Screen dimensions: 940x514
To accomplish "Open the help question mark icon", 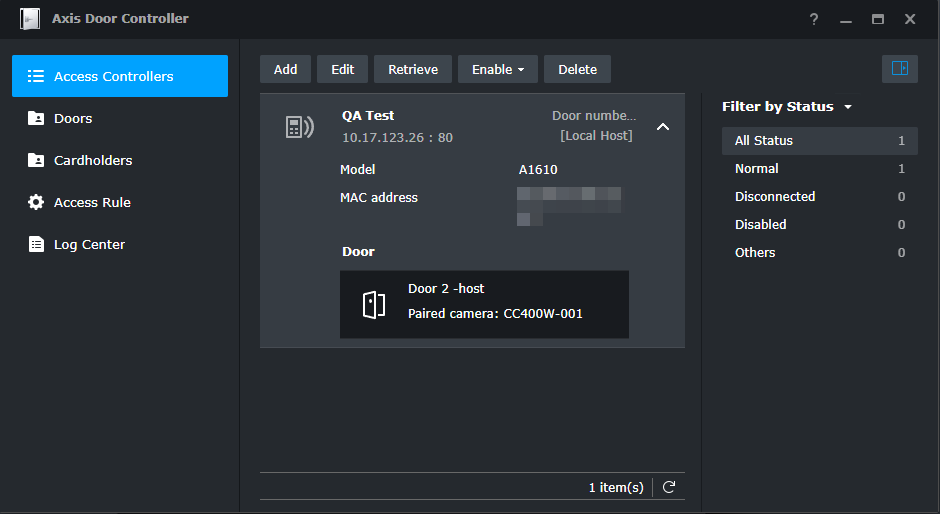I will pos(814,19).
